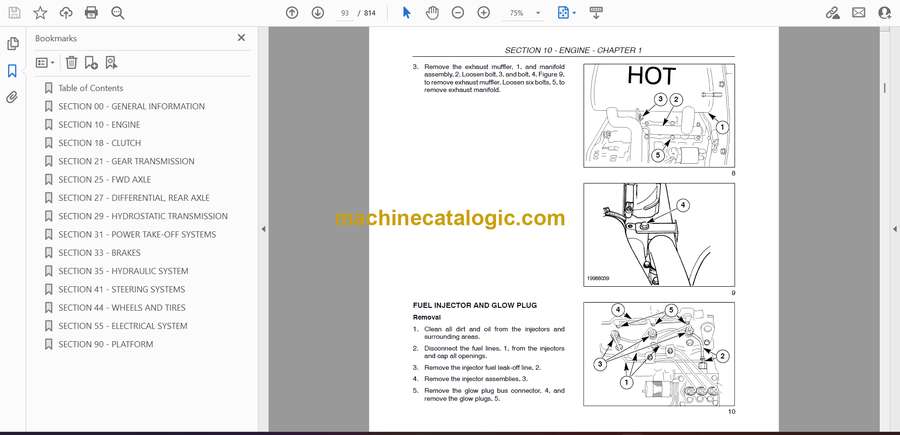Click the FUEL INJECTOR AND GLOW PLUG heading
This screenshot has height=435, width=900.
pyautogui.click(x=475, y=306)
